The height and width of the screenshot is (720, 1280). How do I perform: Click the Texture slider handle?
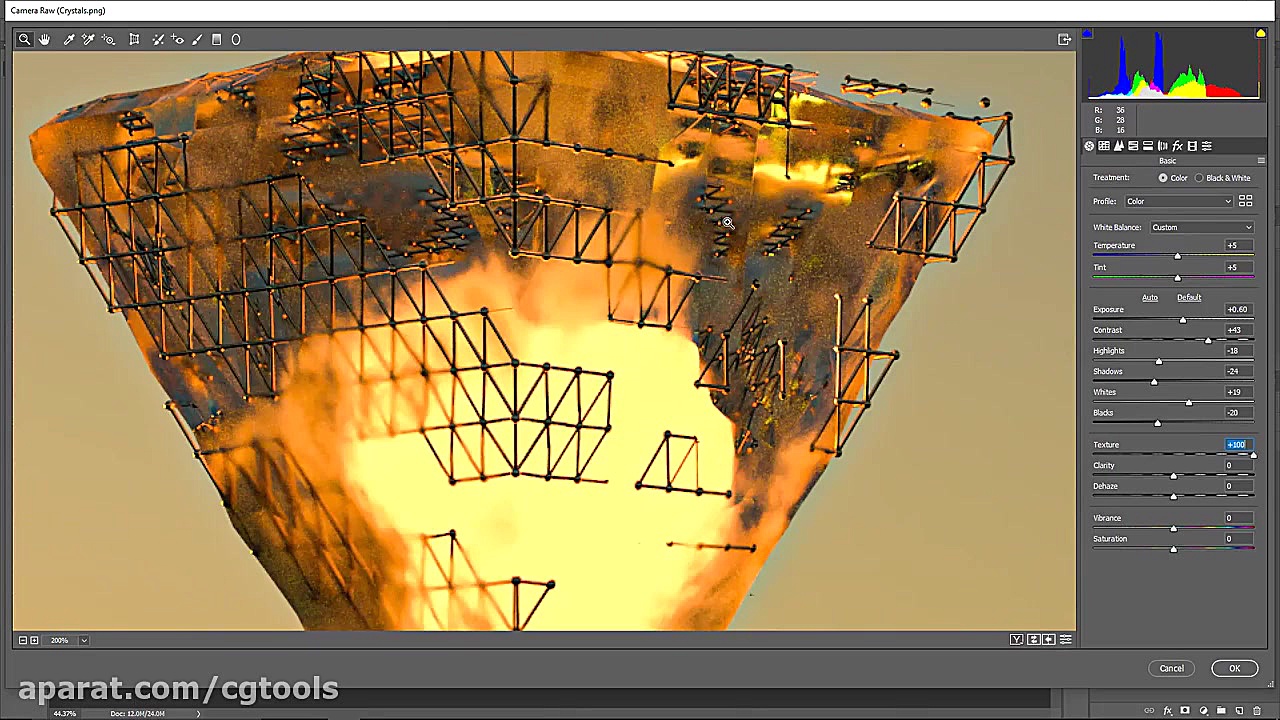1253,456
